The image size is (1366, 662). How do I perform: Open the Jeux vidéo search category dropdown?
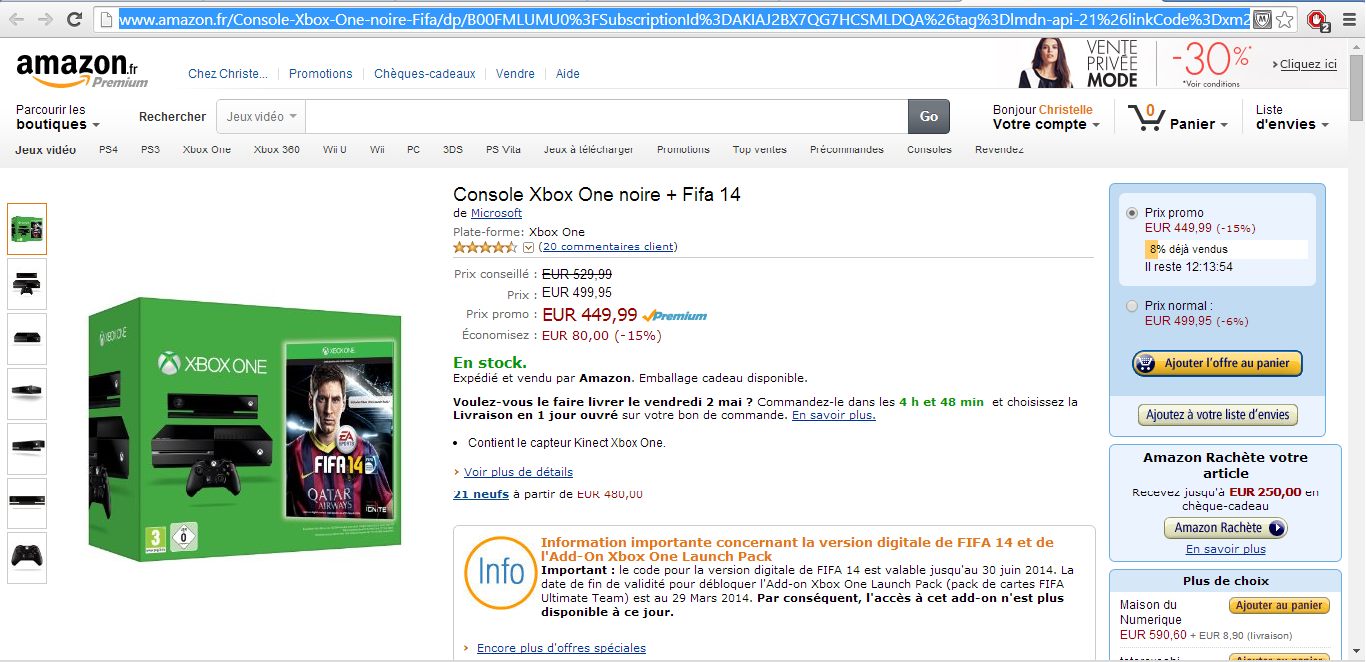click(261, 117)
